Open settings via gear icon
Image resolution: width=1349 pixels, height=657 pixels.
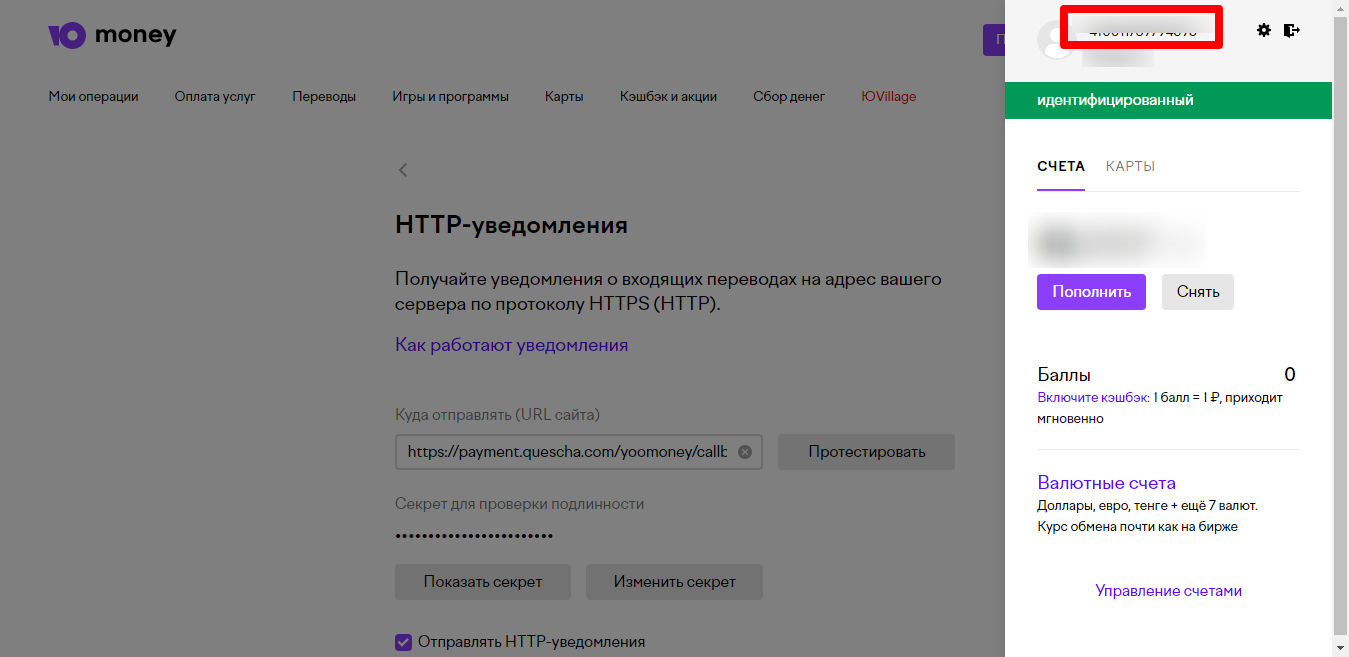click(x=1264, y=30)
